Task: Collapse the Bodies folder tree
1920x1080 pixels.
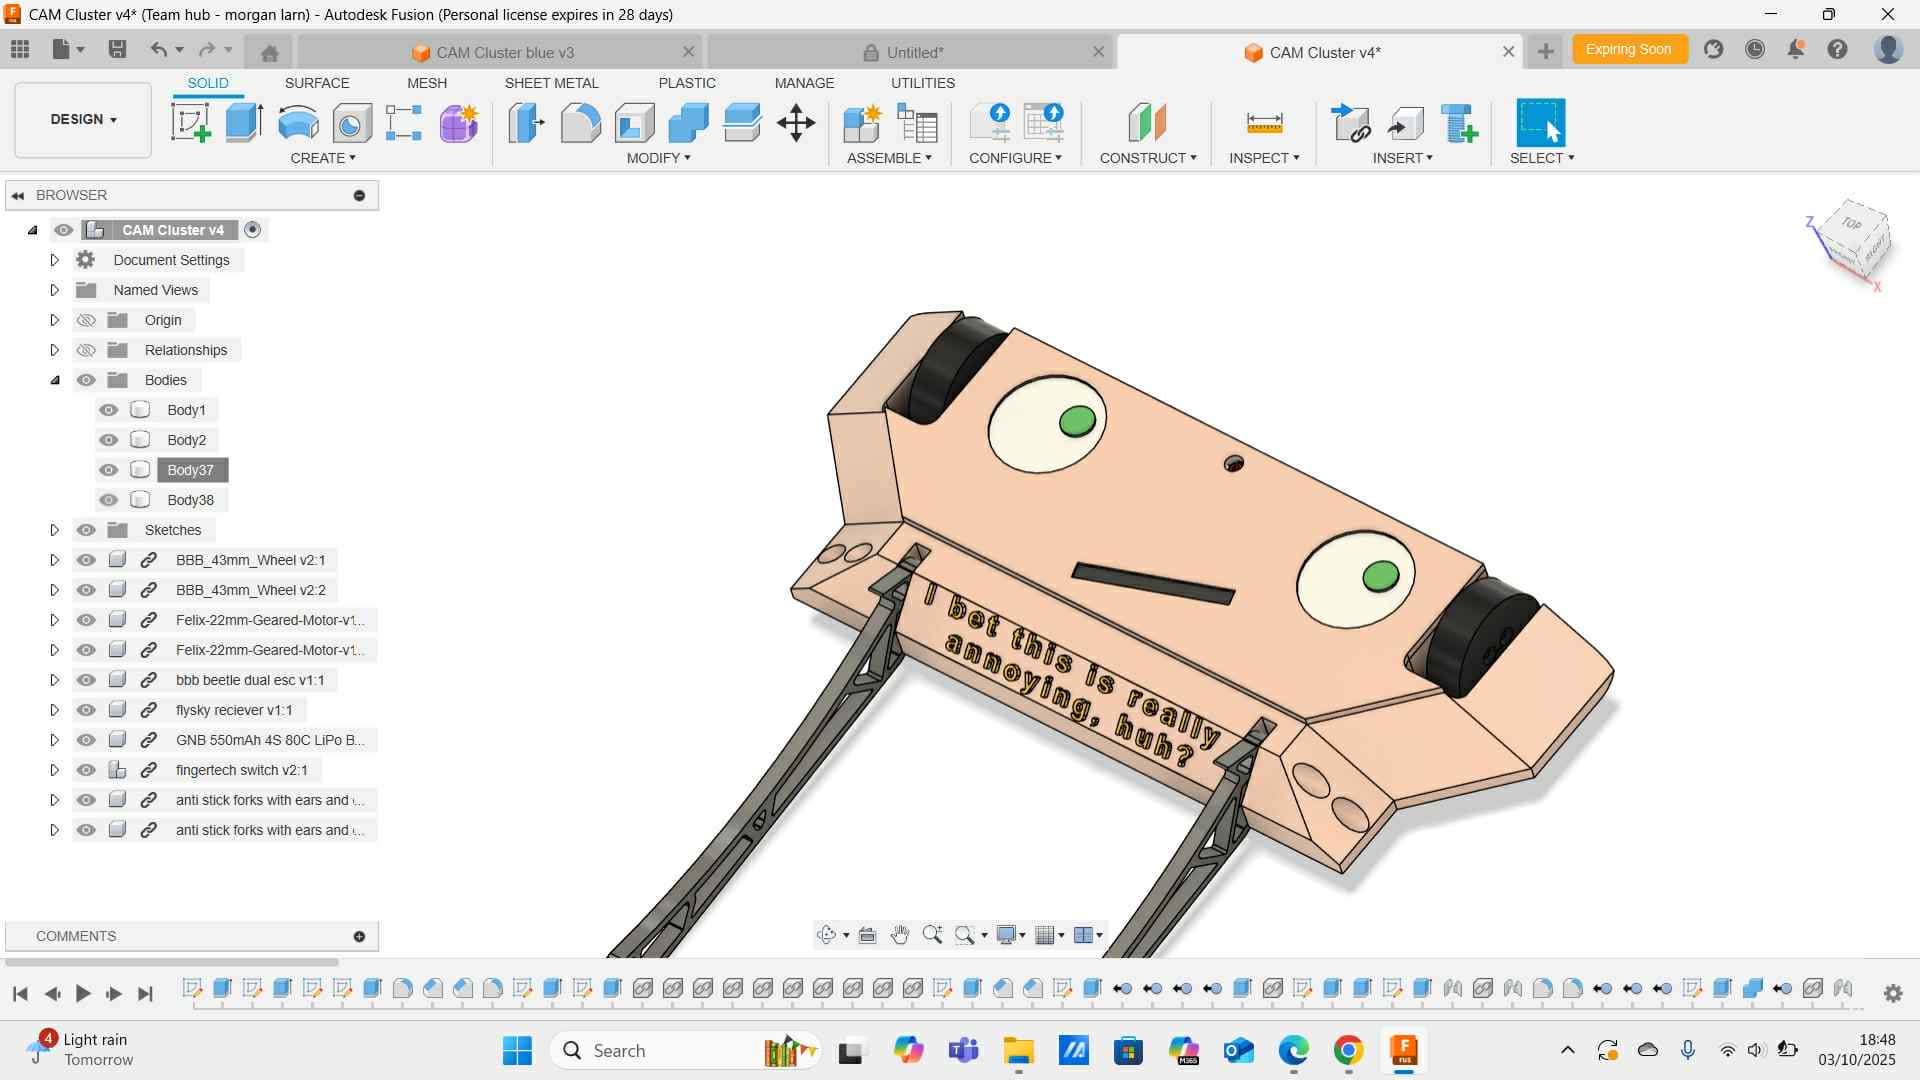Action: [x=55, y=380]
